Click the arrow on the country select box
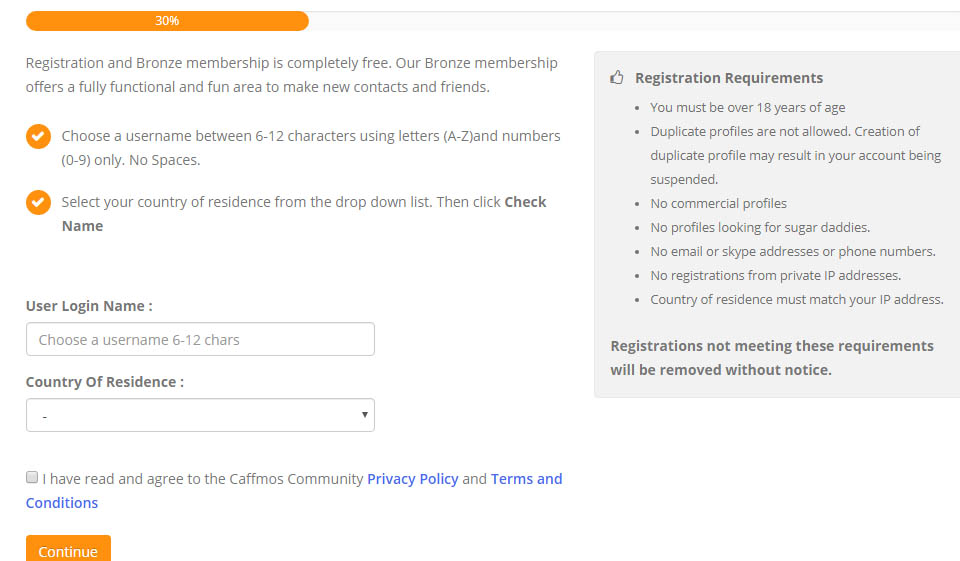This screenshot has width=960, height=561. pyautogui.click(x=365, y=415)
